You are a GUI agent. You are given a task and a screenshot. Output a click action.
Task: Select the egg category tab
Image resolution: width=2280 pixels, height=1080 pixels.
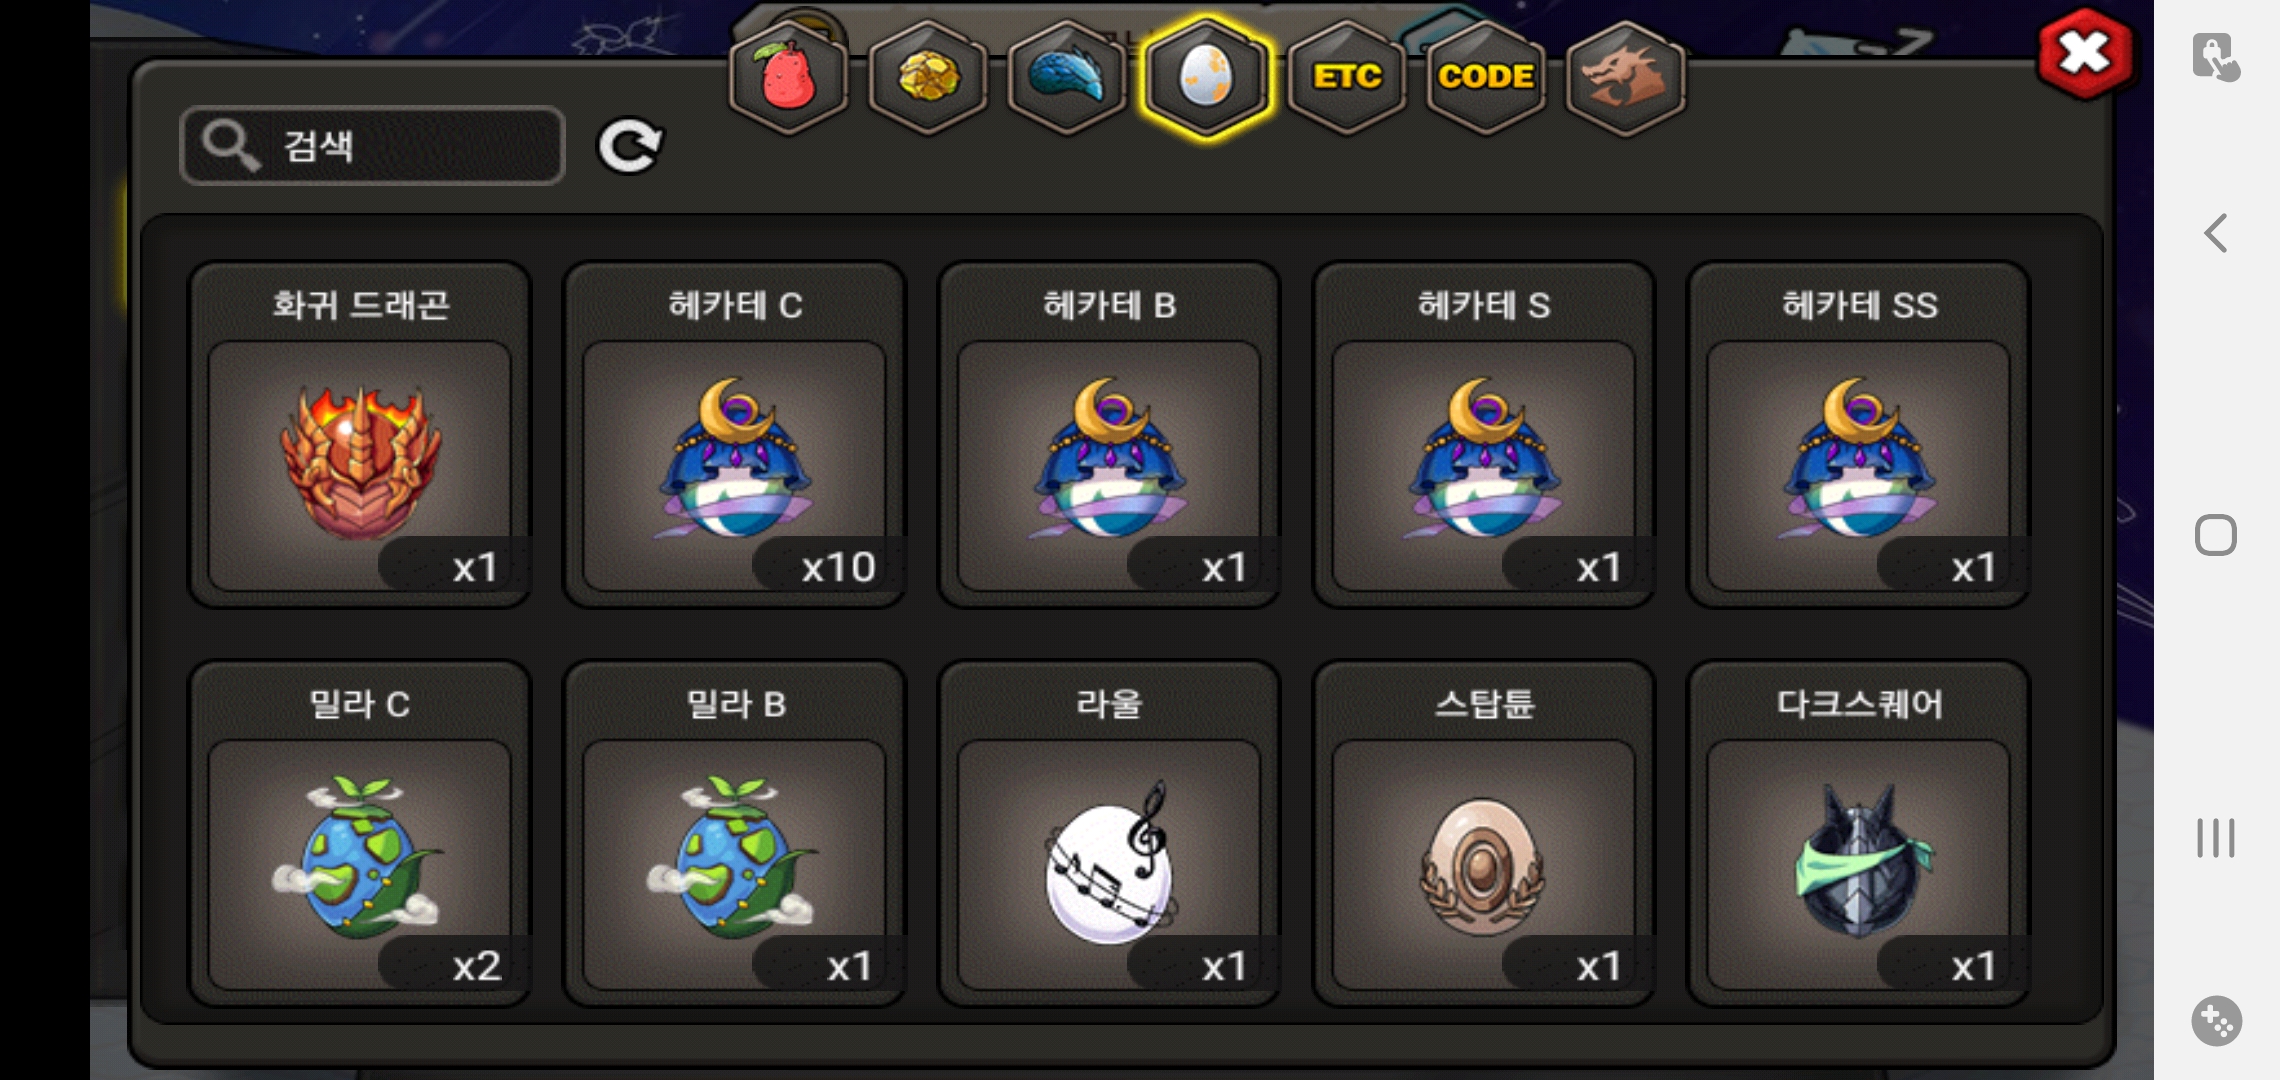(1207, 78)
